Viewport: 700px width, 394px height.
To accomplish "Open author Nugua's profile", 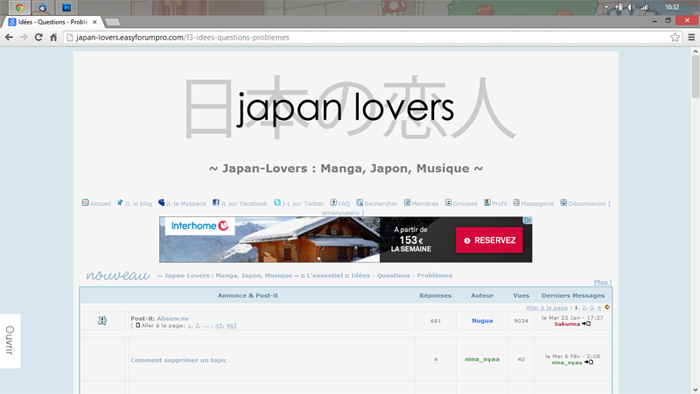I will pos(482,321).
